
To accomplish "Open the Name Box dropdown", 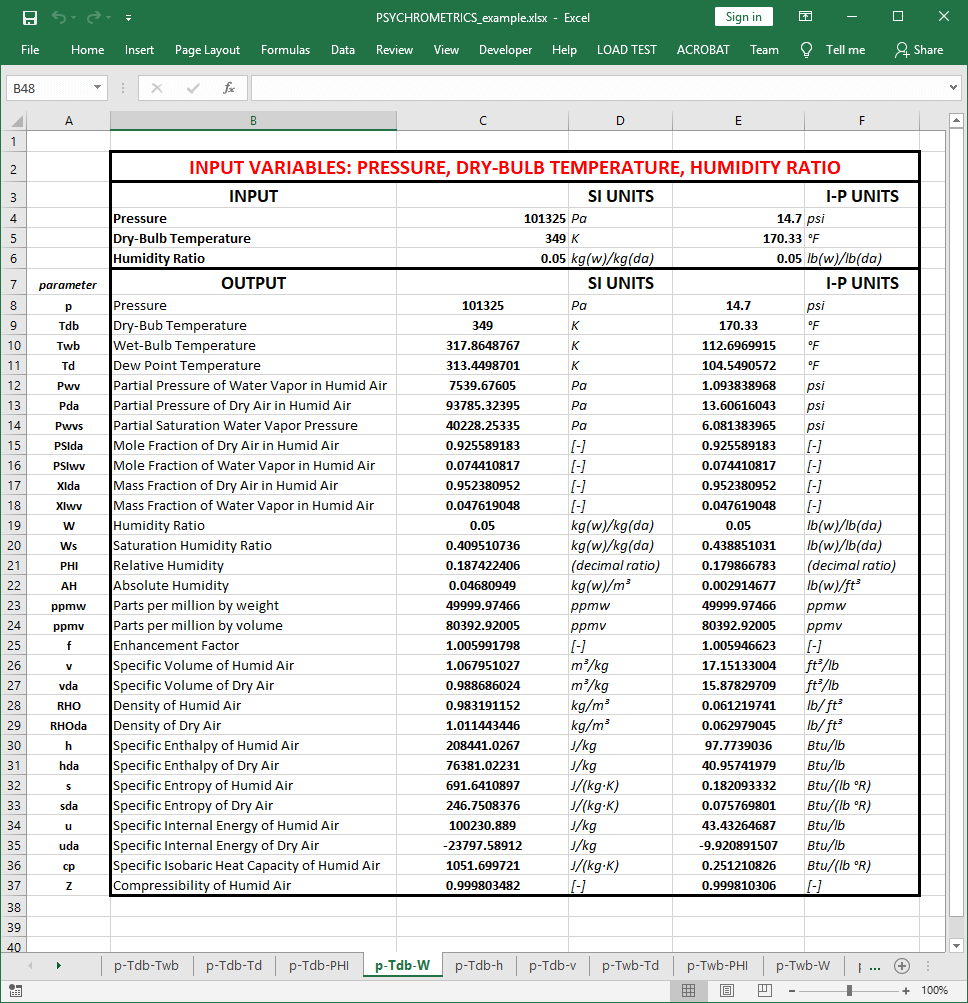I will point(96,88).
